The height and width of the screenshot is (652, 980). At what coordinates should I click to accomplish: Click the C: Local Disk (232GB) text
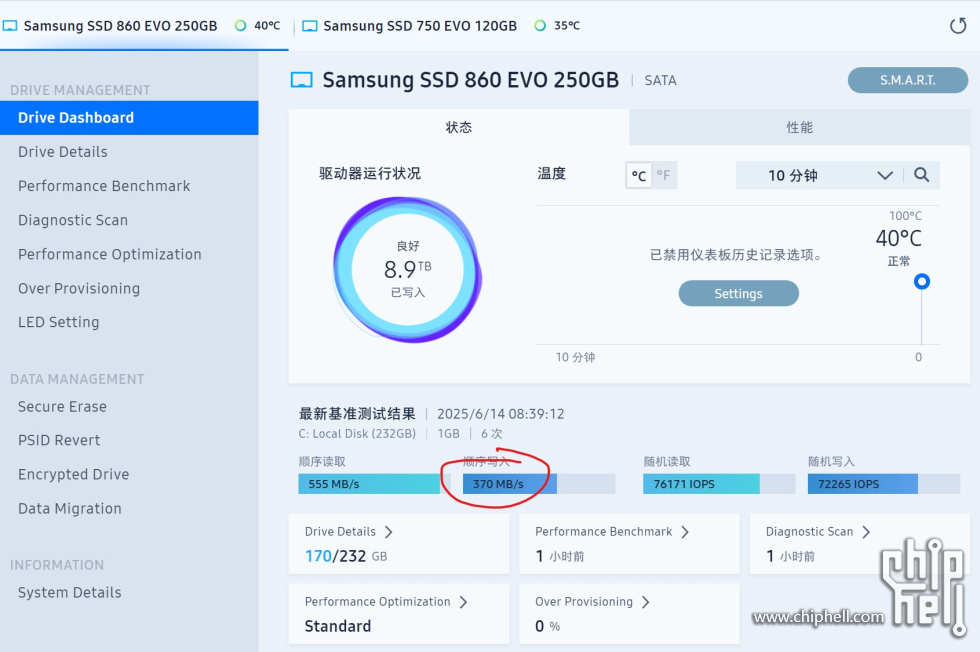point(357,434)
